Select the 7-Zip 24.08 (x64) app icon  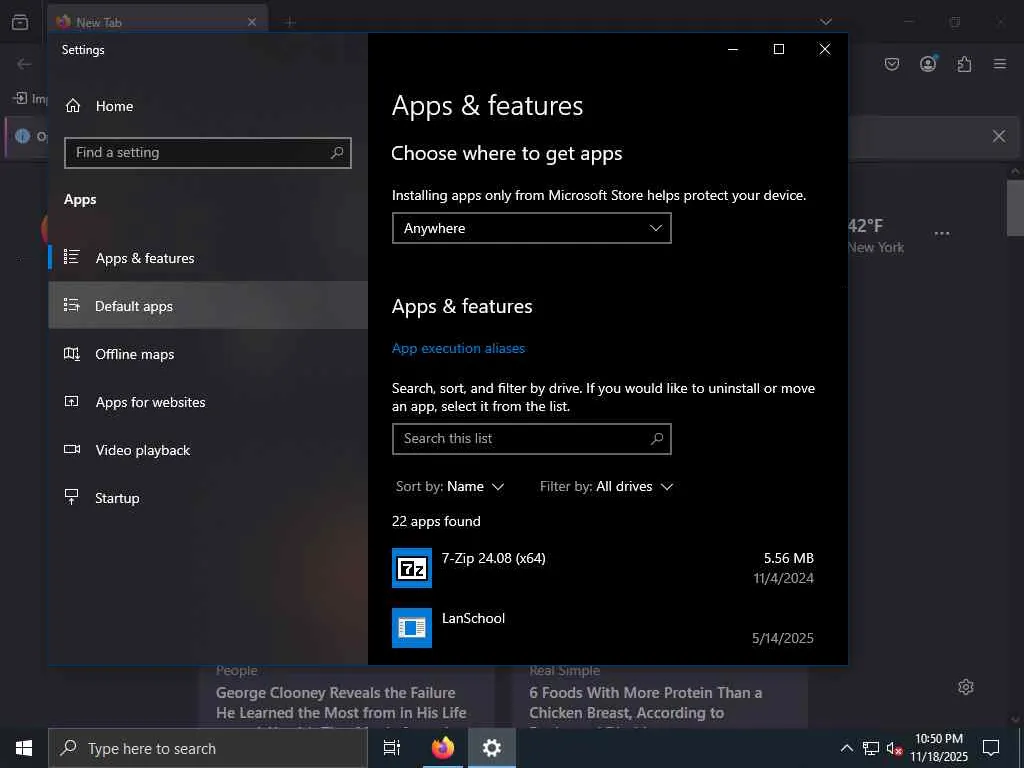(412, 568)
